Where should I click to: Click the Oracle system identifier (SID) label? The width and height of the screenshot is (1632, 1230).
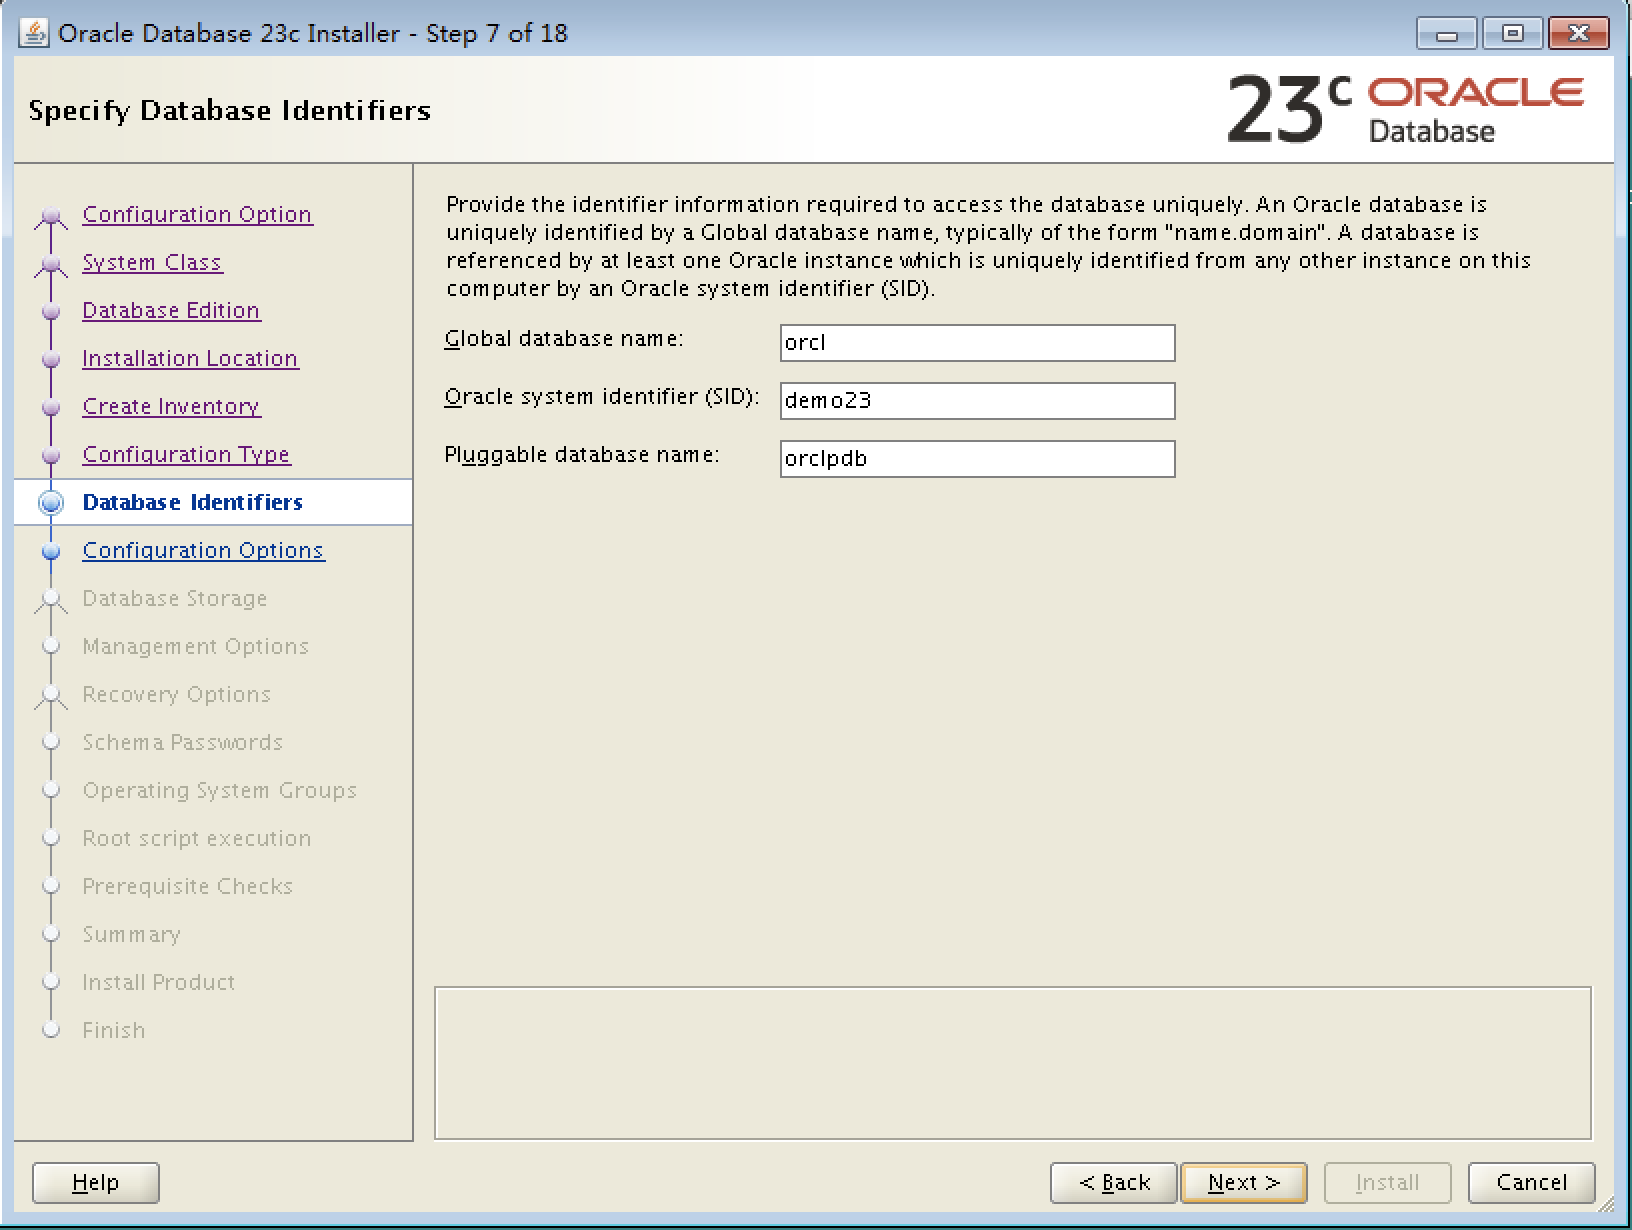click(x=602, y=397)
